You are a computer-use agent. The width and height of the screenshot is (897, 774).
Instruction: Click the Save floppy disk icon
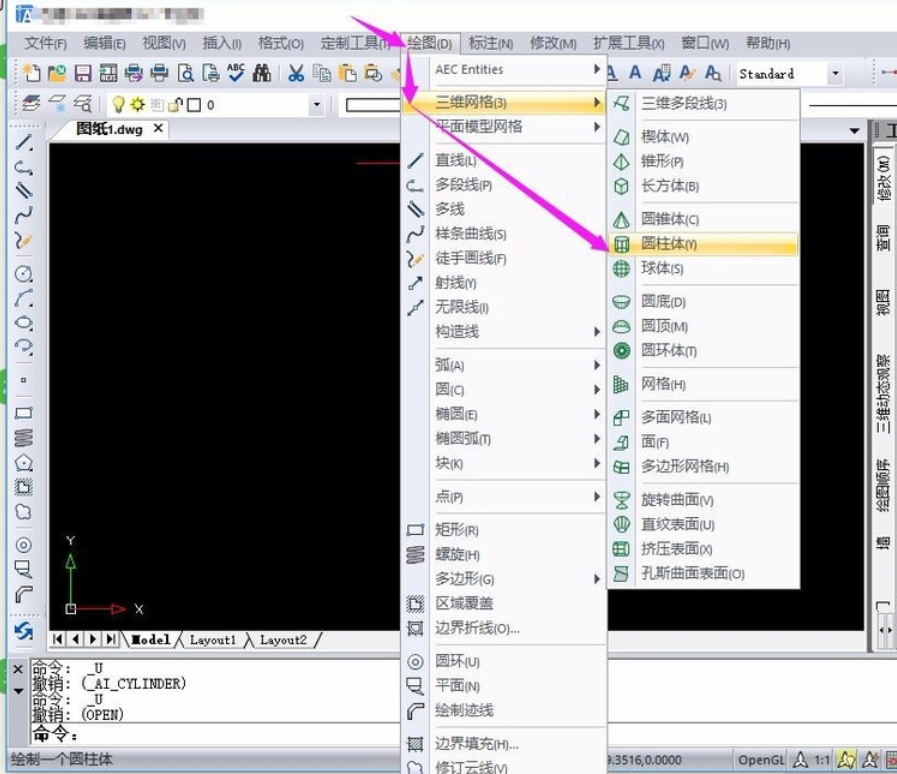(x=83, y=73)
